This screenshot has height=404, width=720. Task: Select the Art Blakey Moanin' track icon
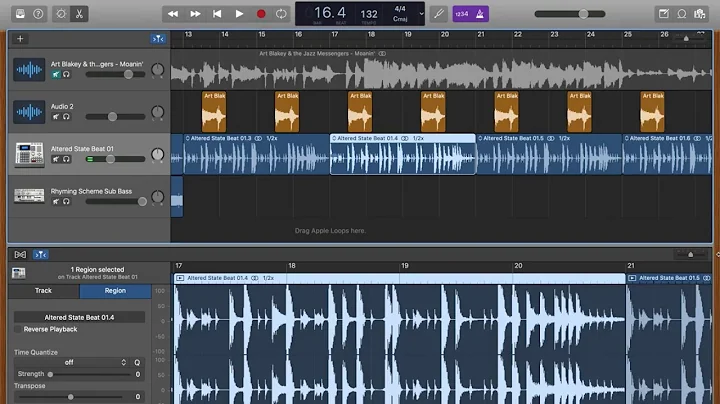tap(29, 69)
